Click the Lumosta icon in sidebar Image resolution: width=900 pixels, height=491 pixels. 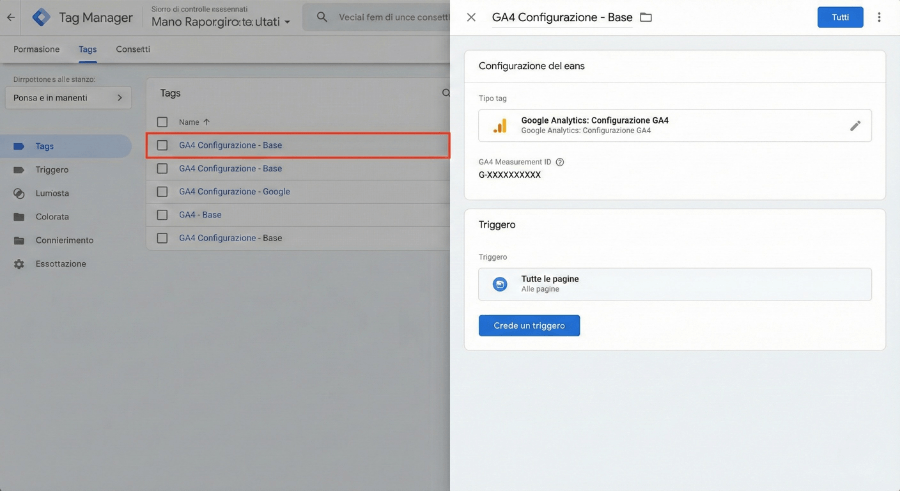[19, 194]
